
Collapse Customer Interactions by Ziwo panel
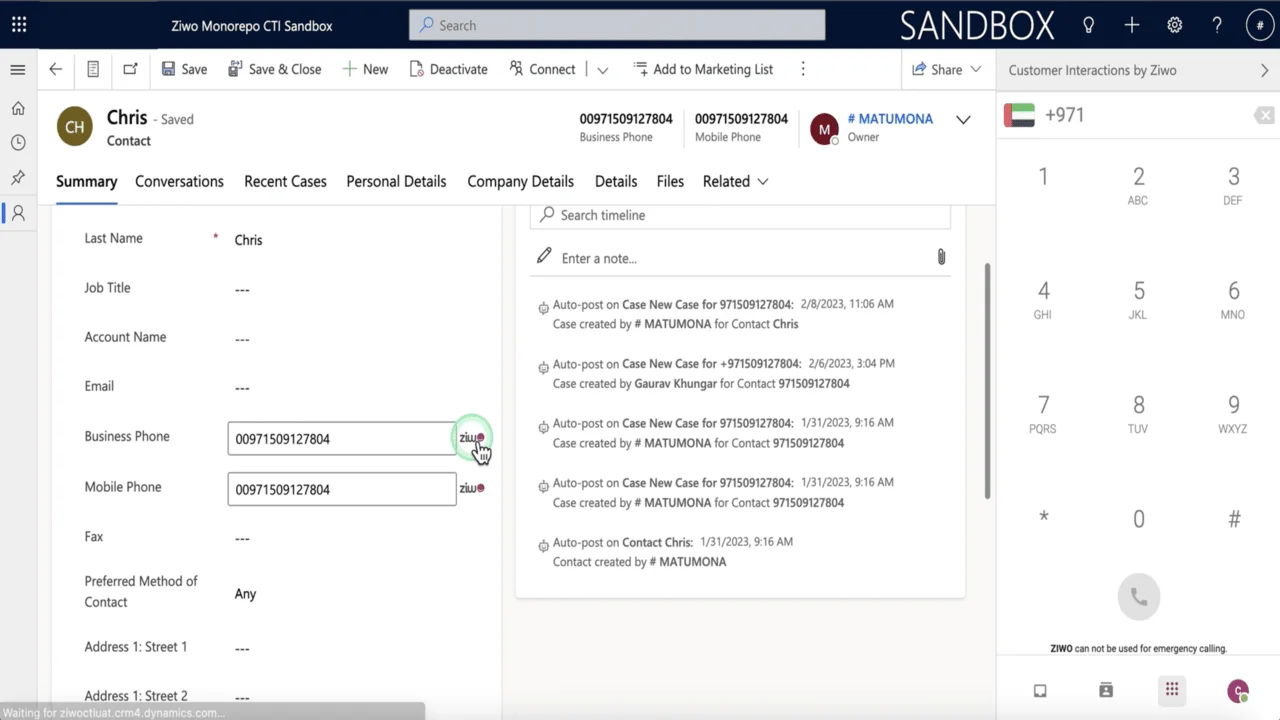coord(1265,70)
